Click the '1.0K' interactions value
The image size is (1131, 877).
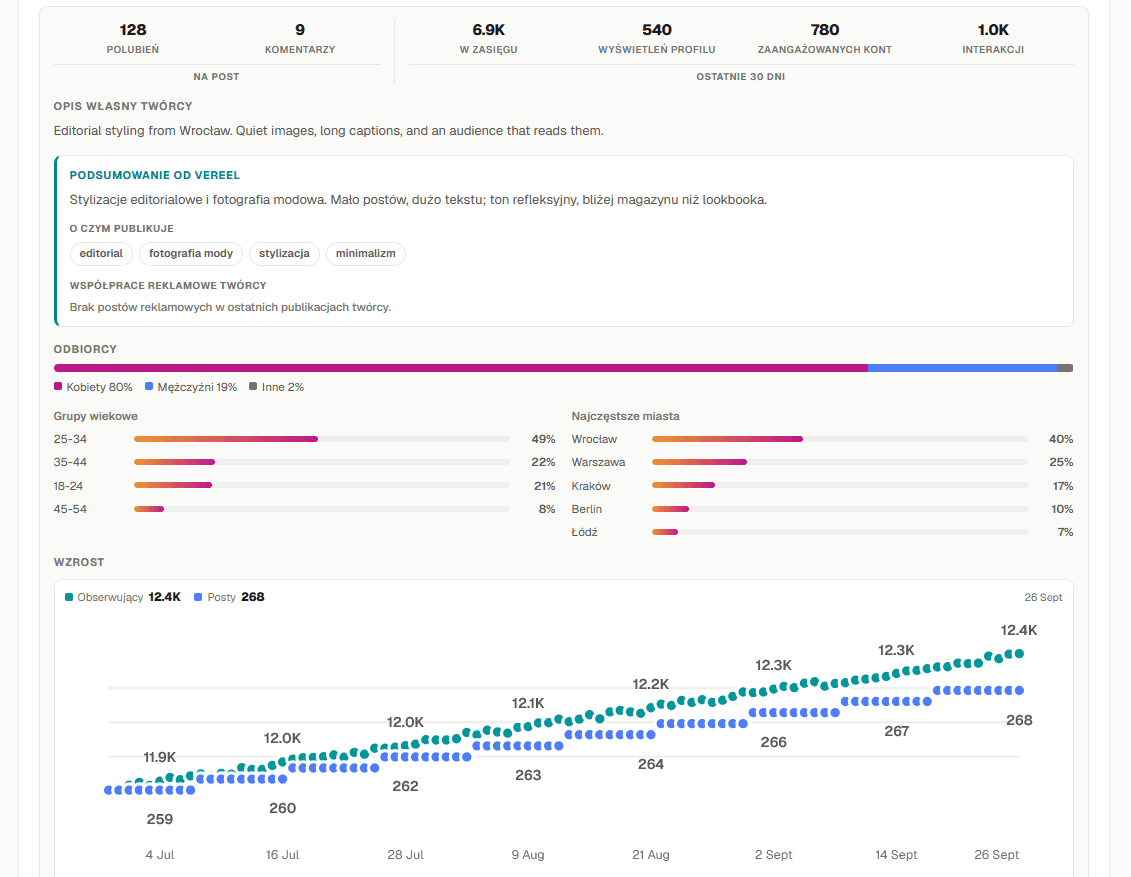tap(993, 30)
